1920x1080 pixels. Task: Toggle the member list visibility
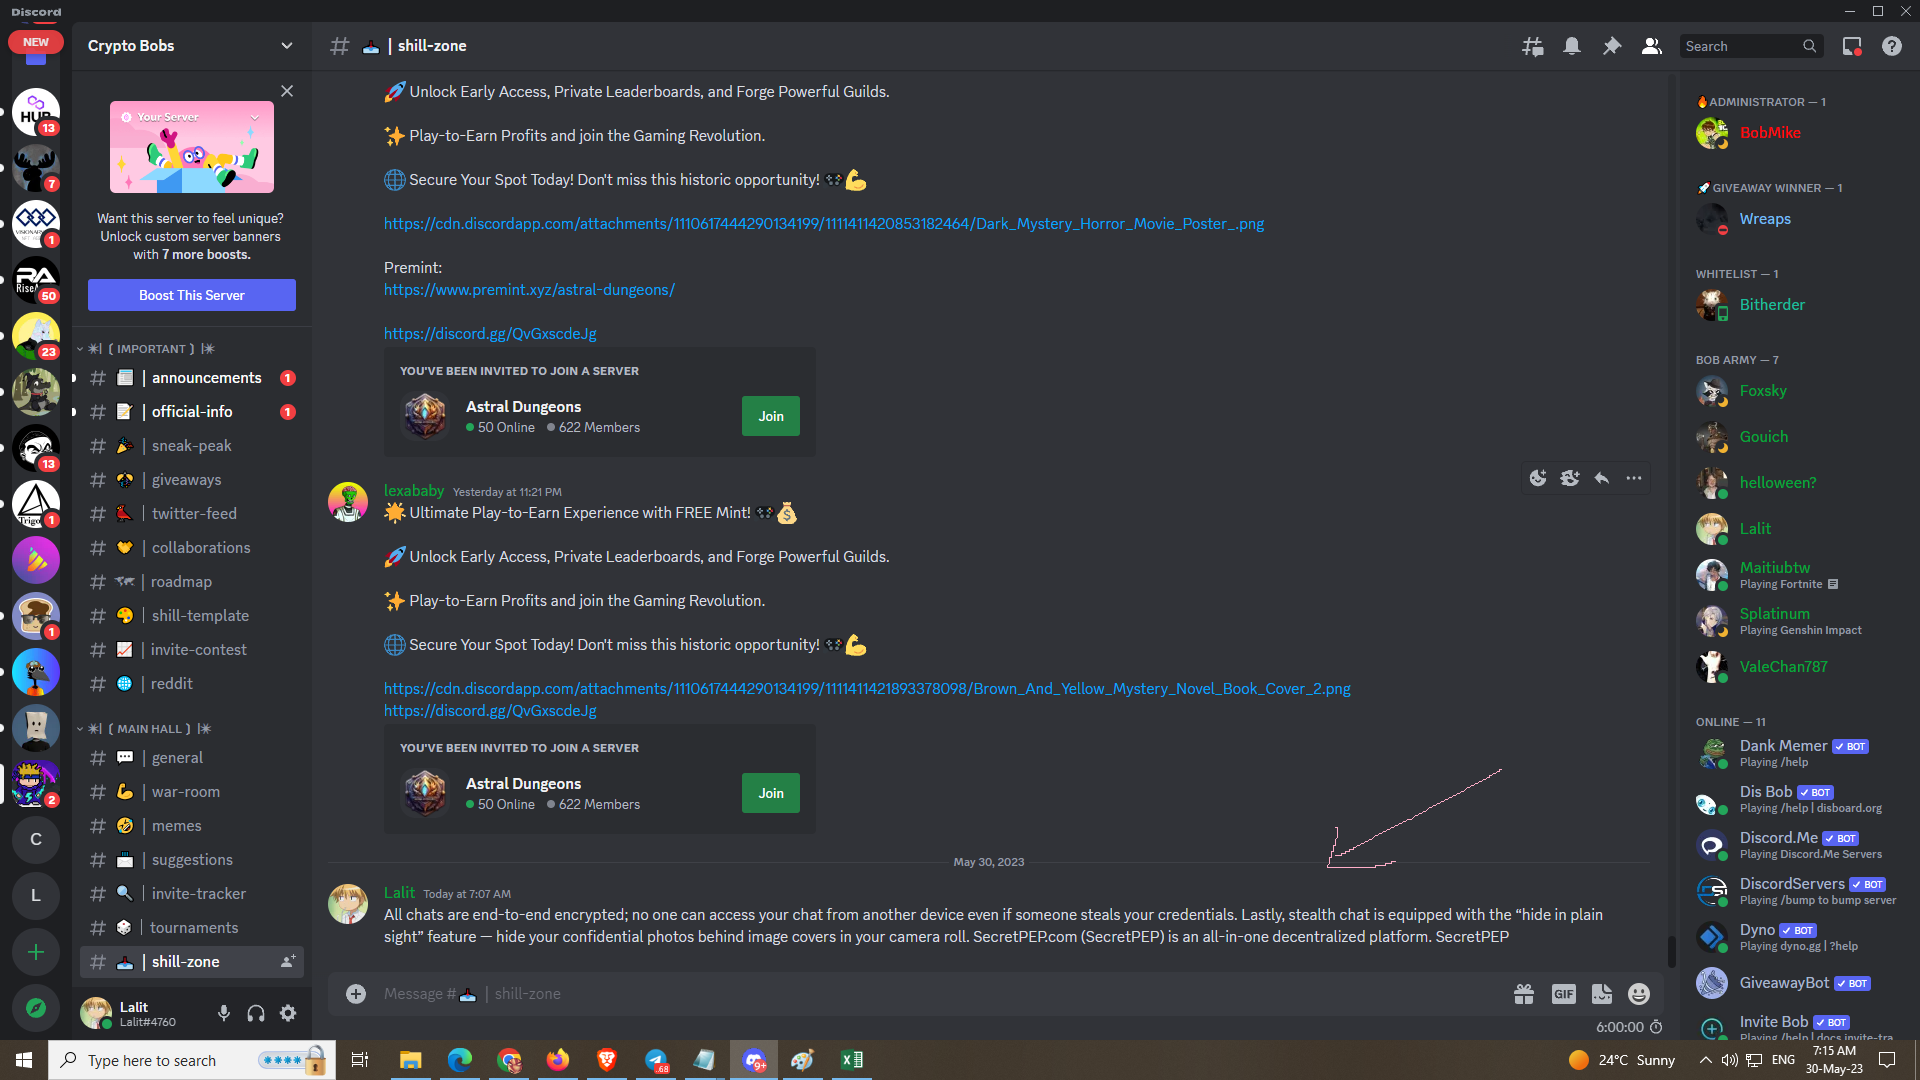(1652, 46)
